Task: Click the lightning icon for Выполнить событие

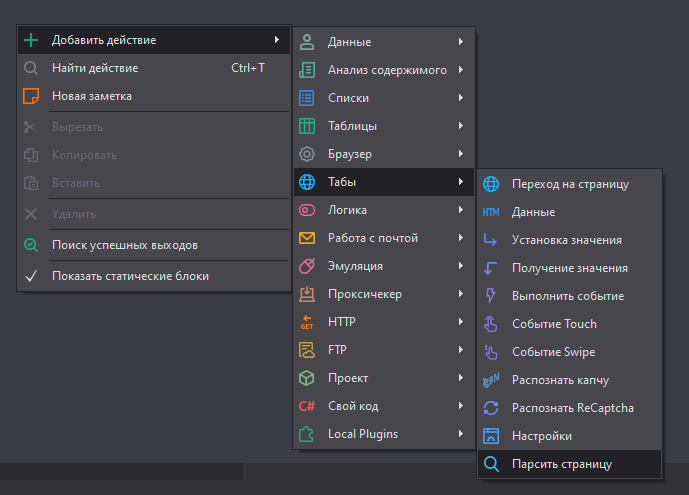Action: point(491,296)
